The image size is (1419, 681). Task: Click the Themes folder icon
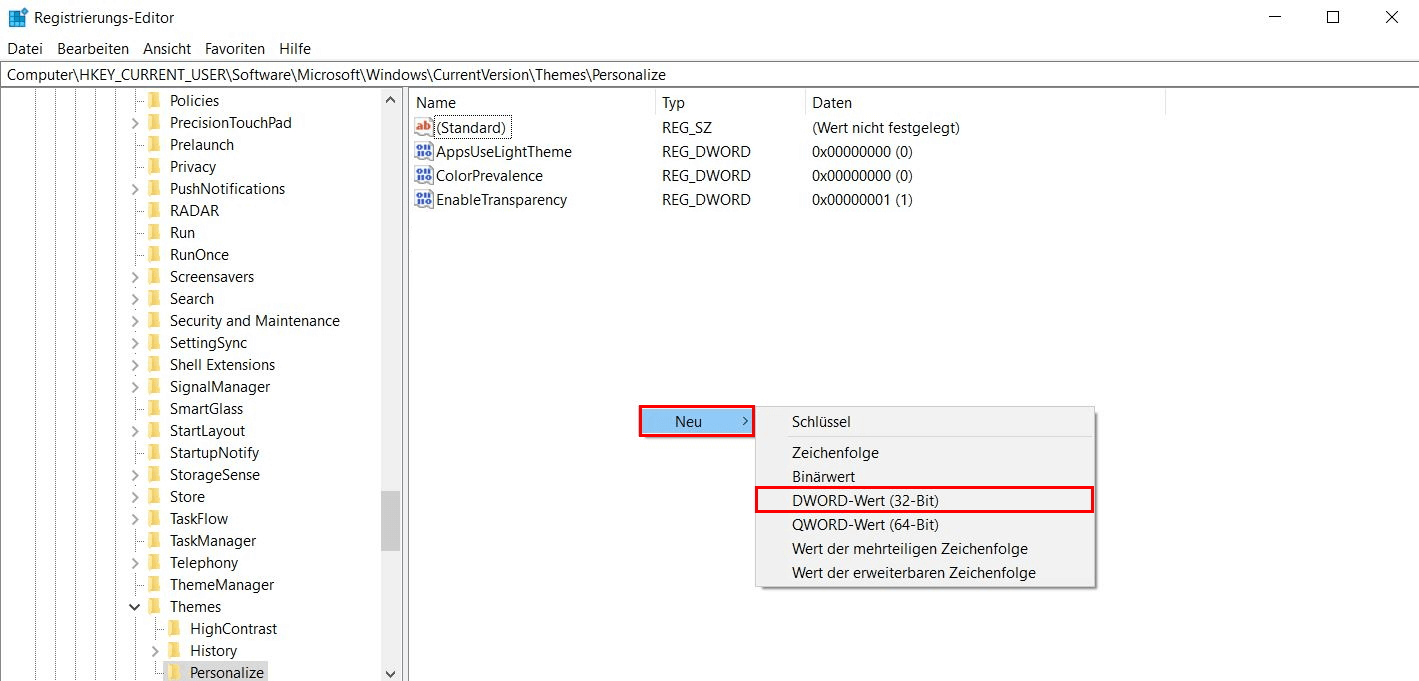point(154,606)
